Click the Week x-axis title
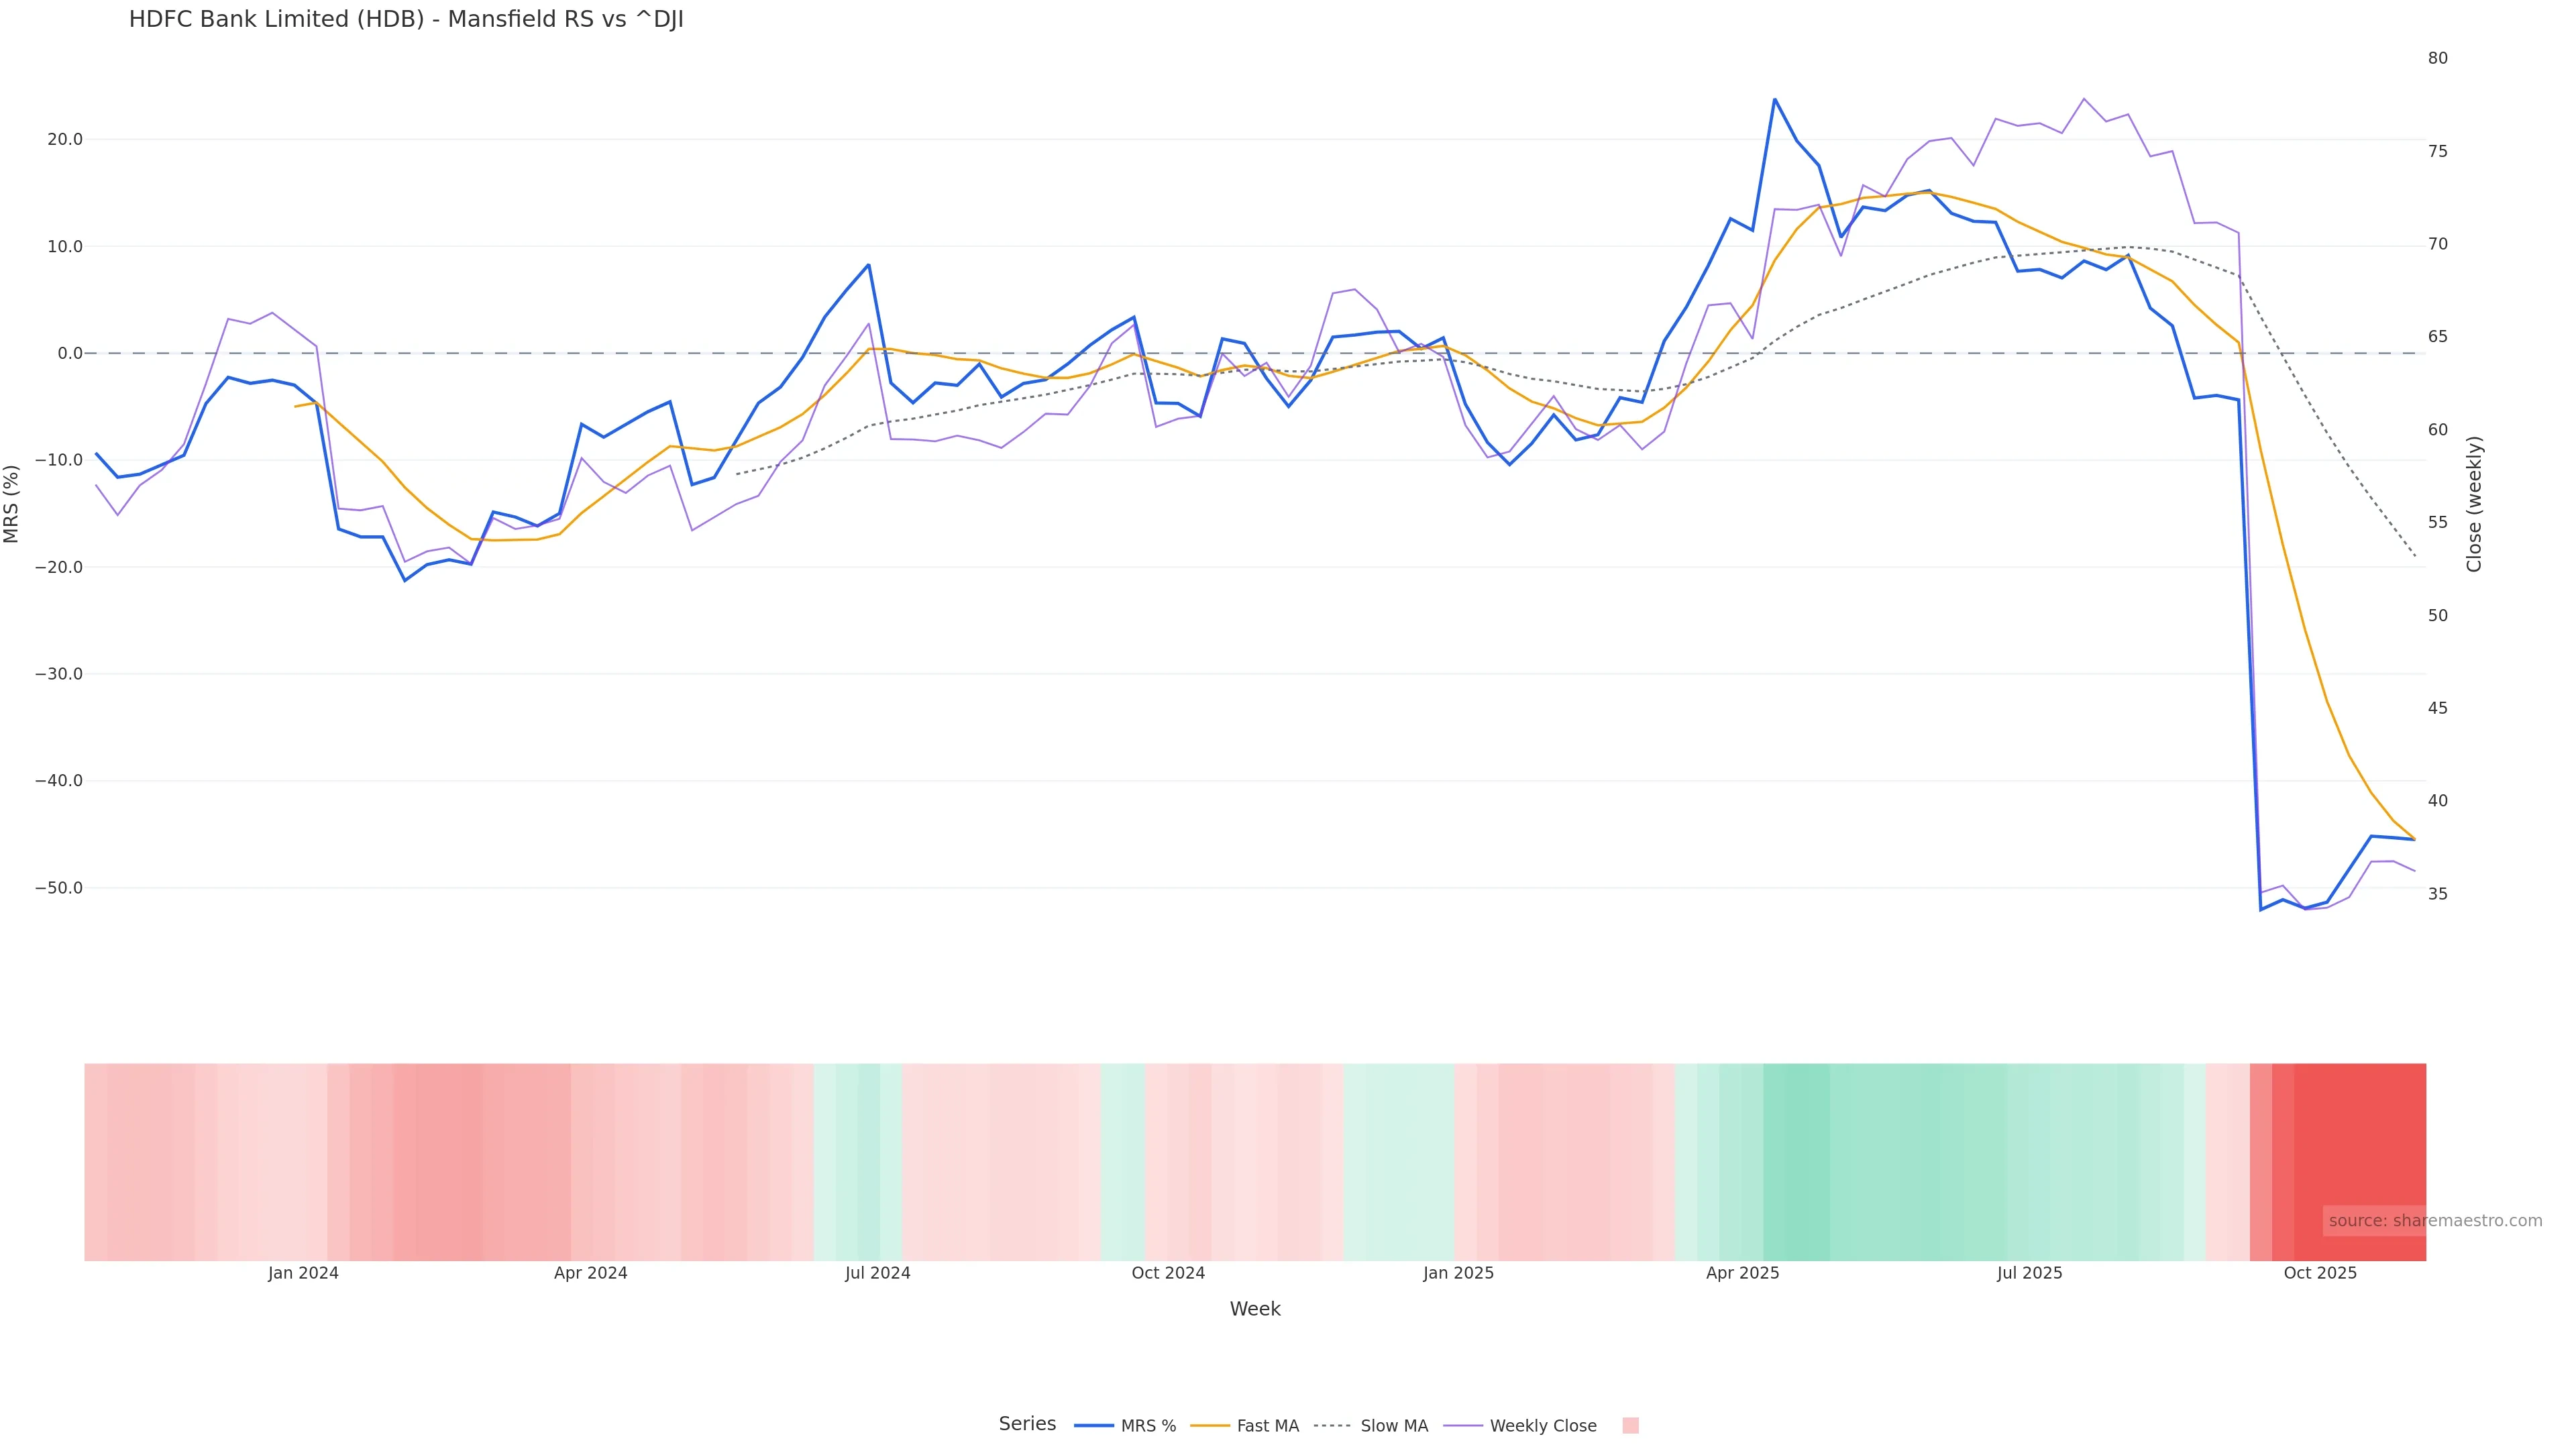 tap(1254, 1309)
